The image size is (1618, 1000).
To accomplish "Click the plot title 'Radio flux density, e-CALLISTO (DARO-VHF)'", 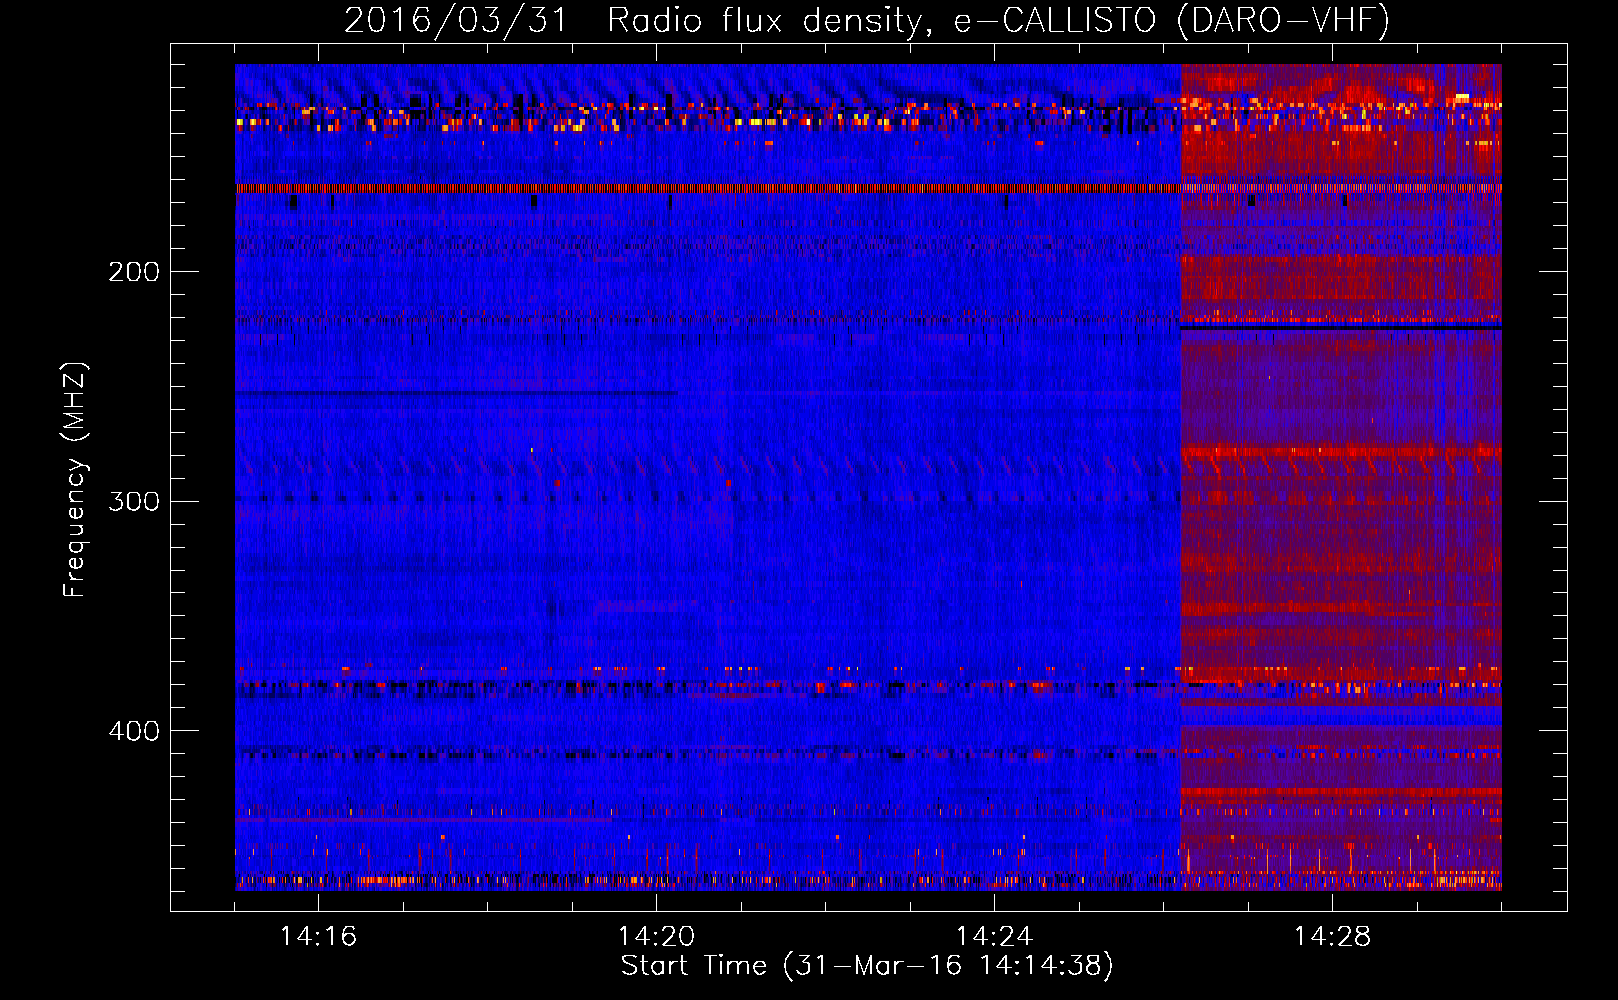I will click(998, 21).
